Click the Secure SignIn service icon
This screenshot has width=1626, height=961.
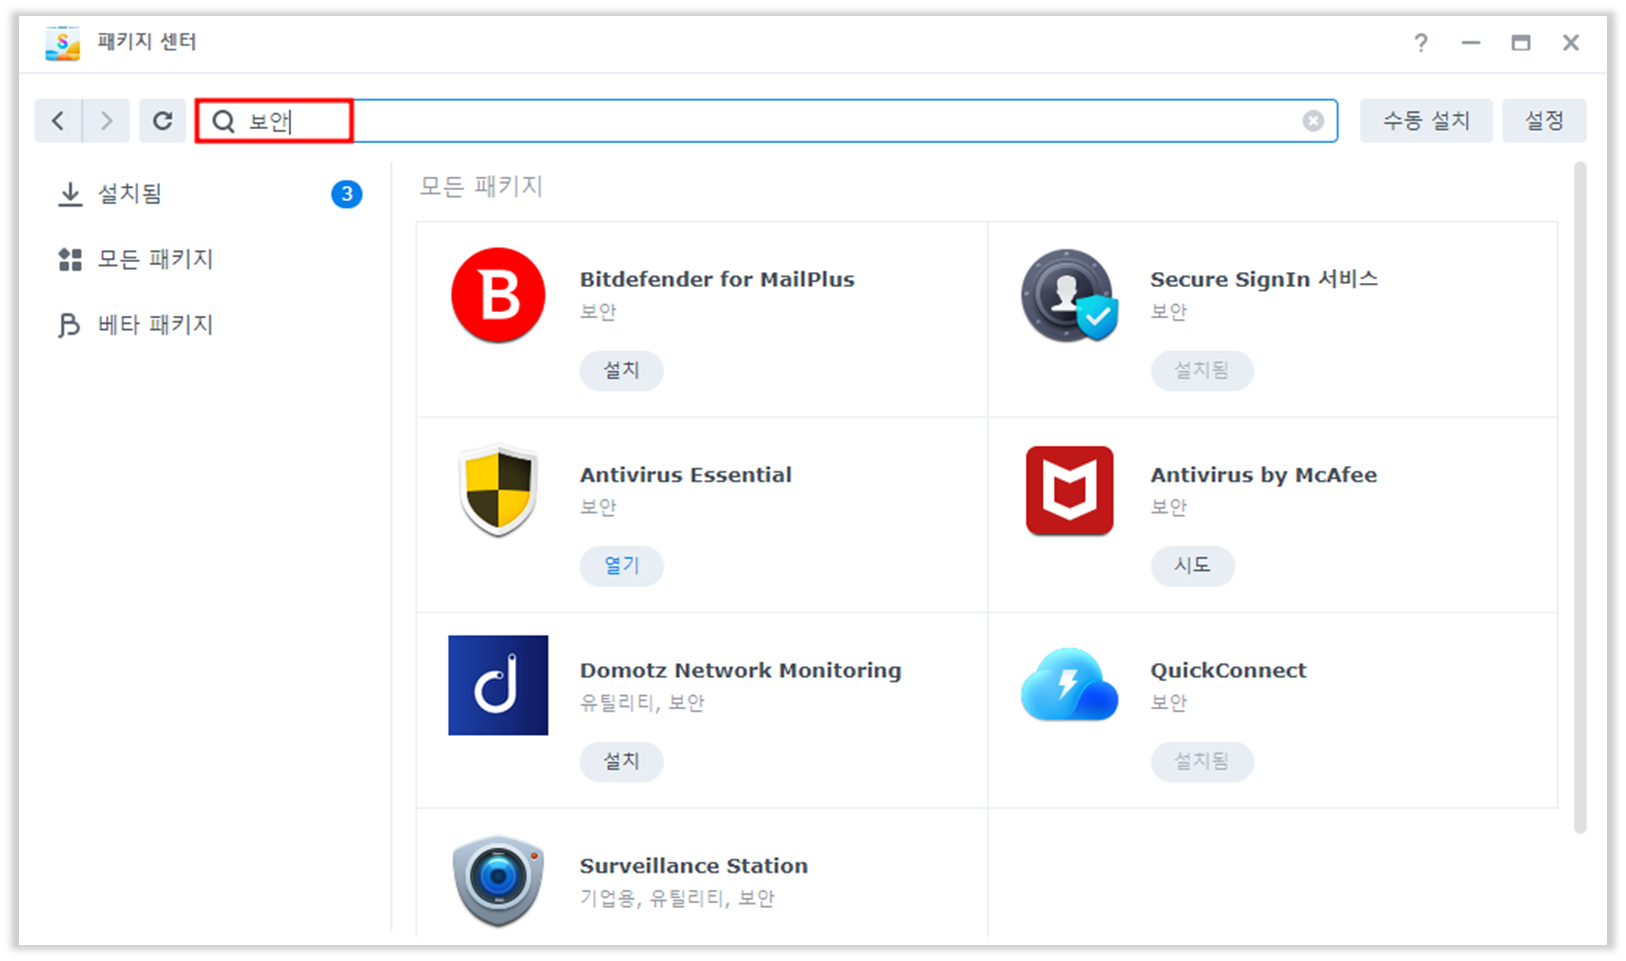click(x=1069, y=295)
